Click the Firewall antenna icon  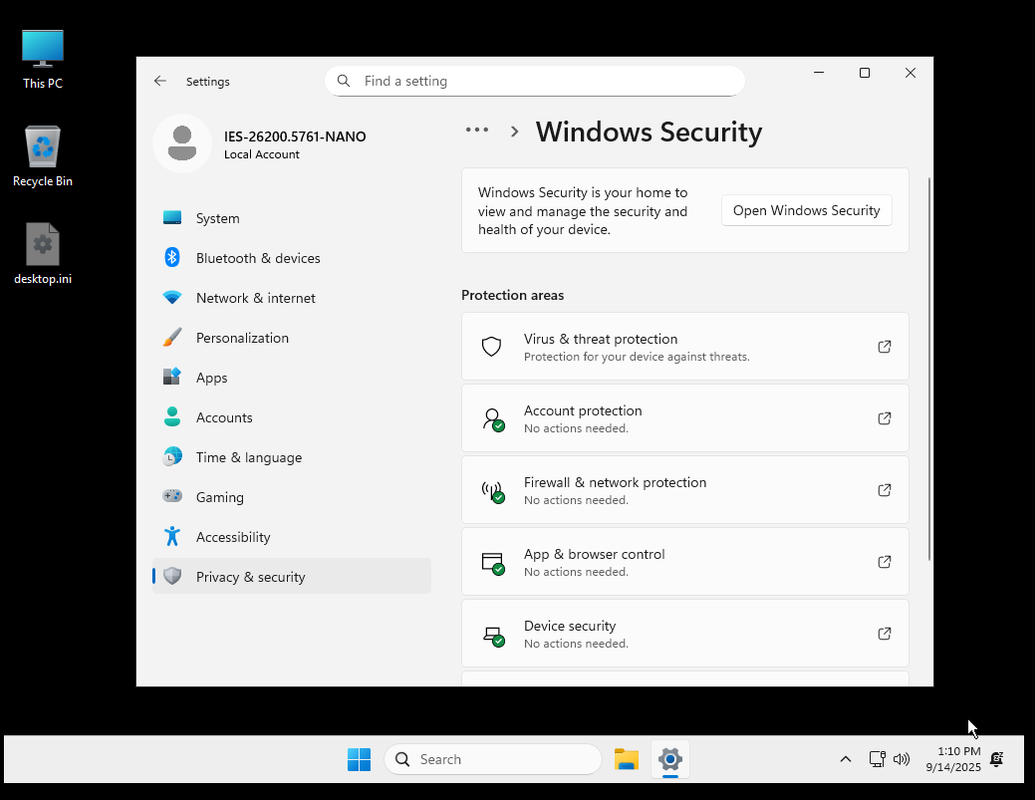click(492, 491)
